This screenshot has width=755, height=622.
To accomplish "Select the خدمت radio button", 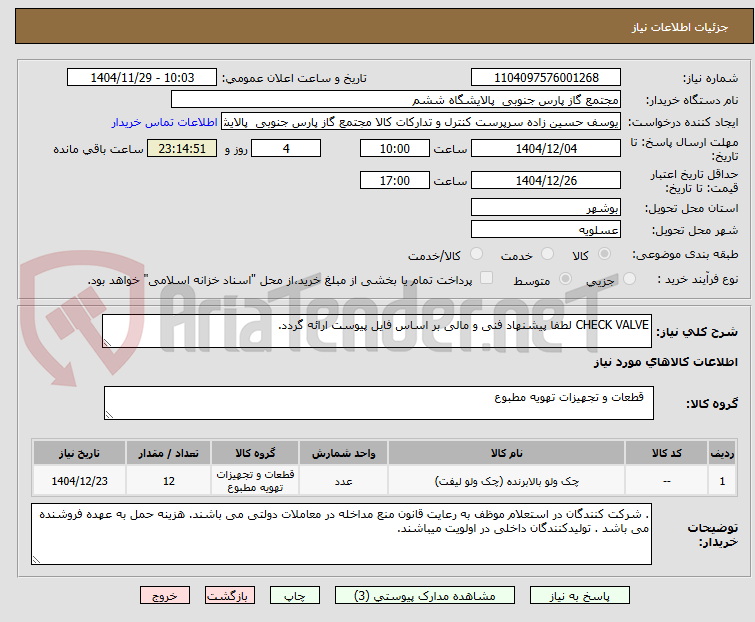I will (x=547, y=254).
